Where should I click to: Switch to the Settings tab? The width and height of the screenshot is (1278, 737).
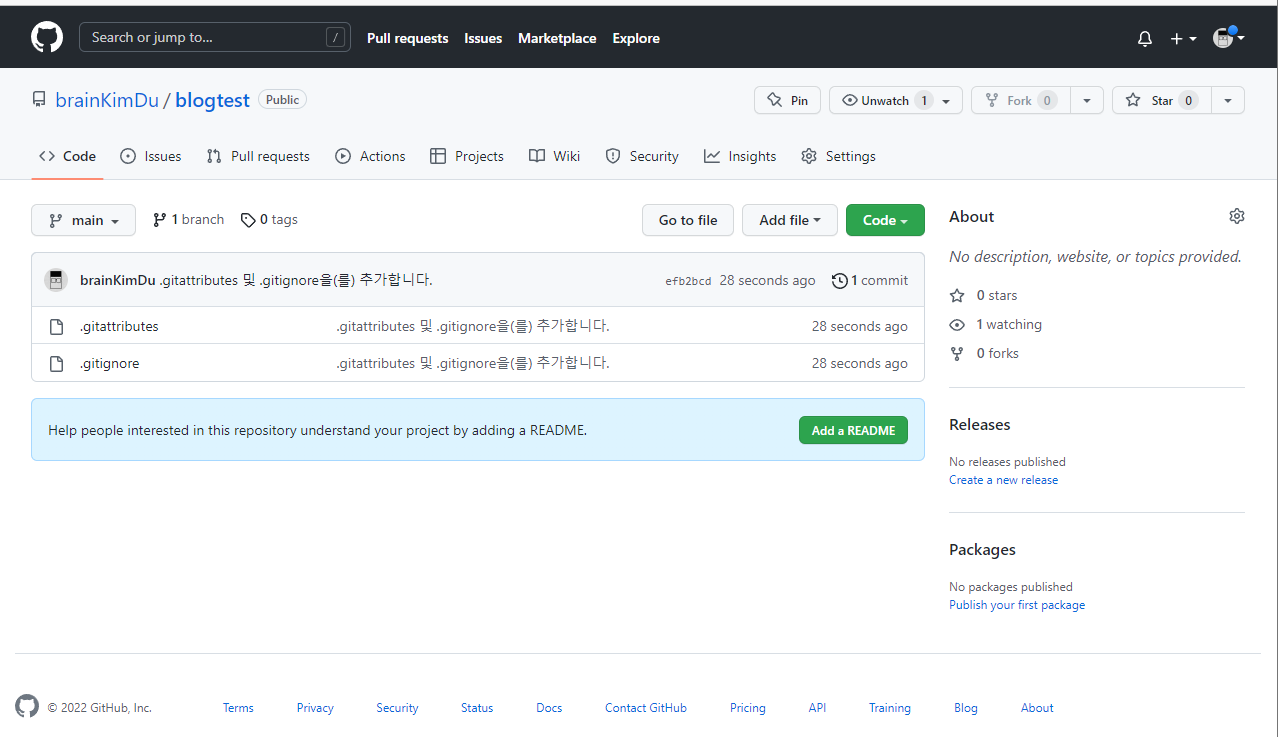click(x=838, y=156)
